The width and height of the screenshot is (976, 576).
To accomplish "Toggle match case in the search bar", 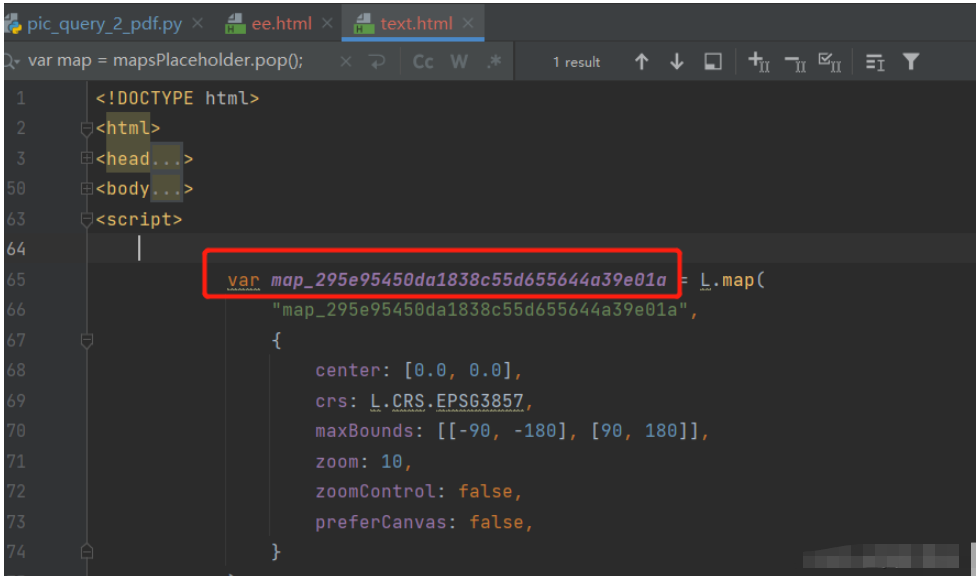I will tap(422, 61).
